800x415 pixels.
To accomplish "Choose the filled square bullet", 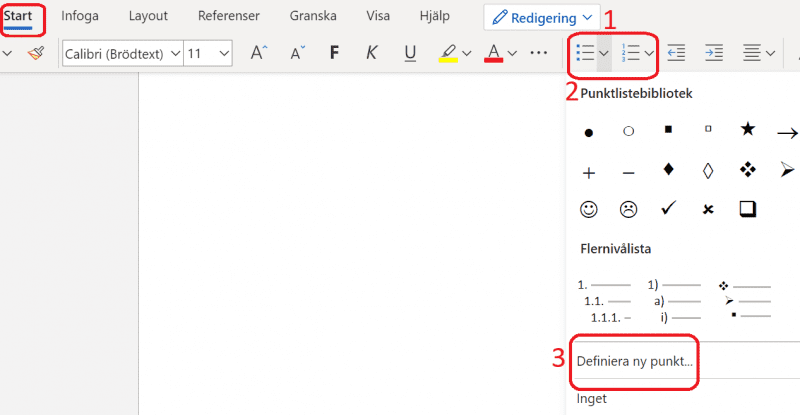I will (668, 130).
